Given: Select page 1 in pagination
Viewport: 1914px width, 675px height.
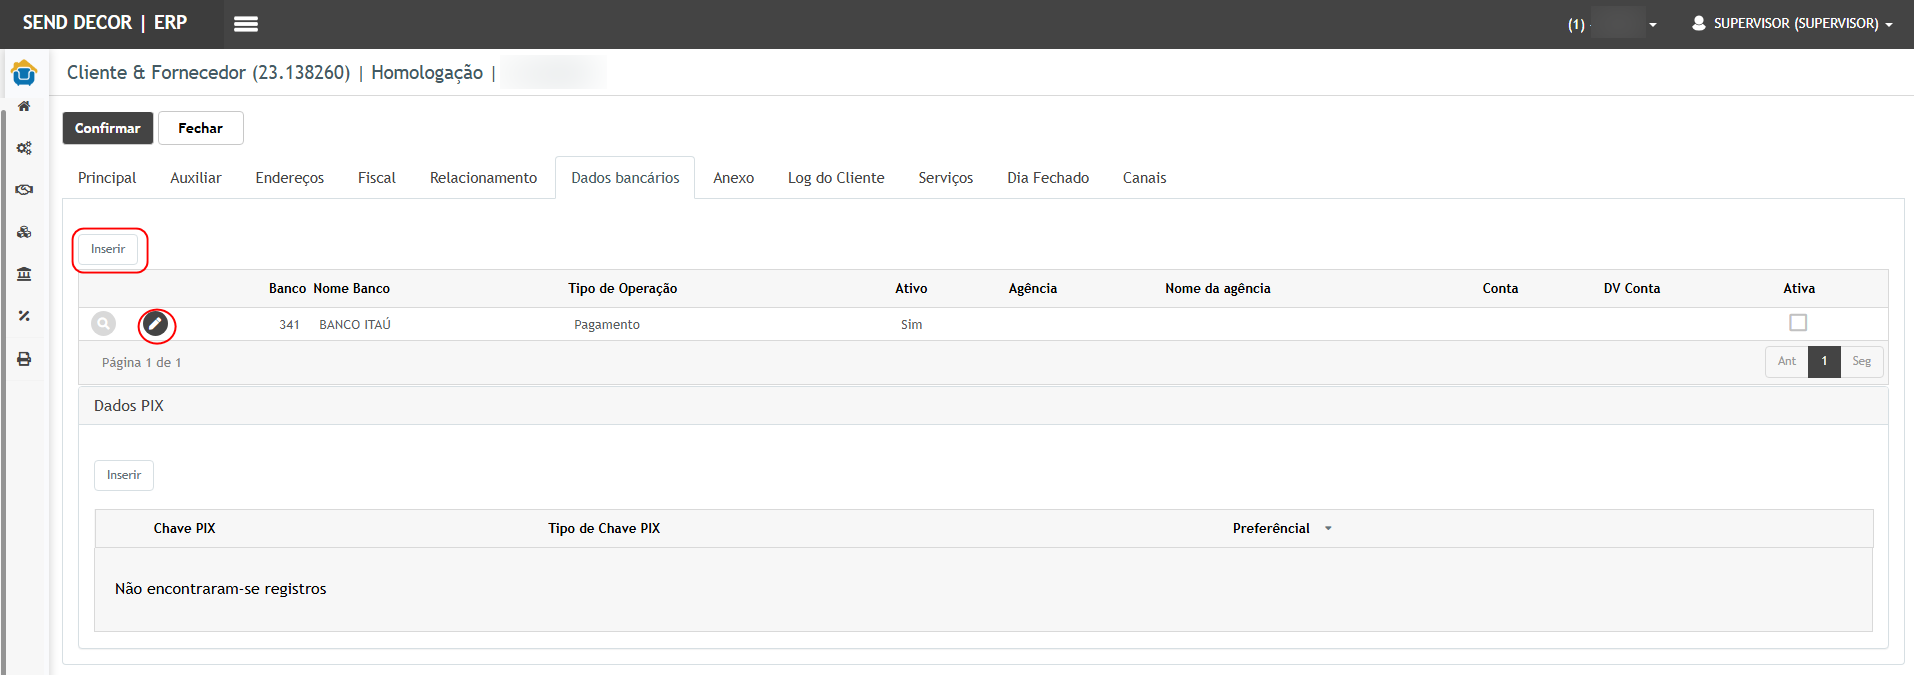Looking at the screenshot, I should 1824,361.
